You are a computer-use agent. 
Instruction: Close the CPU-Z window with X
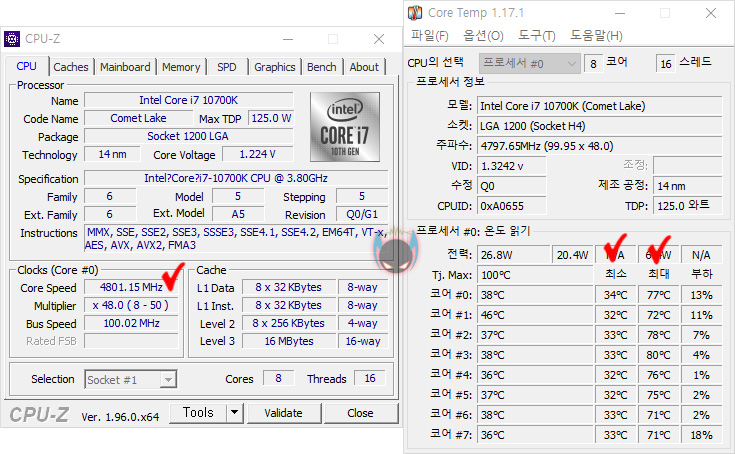click(x=379, y=39)
